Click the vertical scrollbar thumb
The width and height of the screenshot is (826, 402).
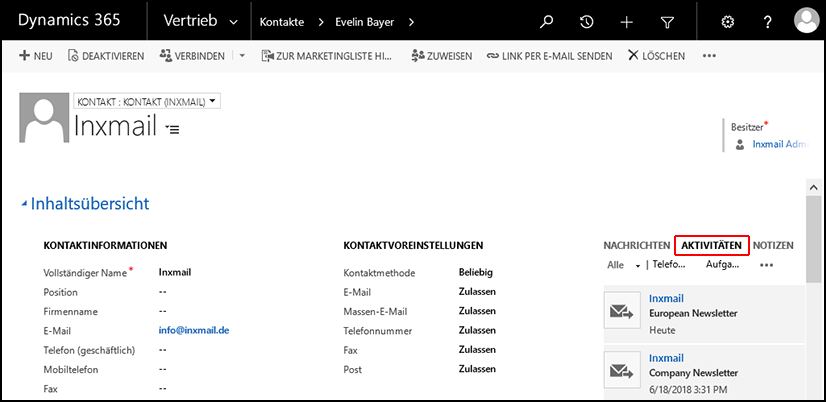(813, 240)
